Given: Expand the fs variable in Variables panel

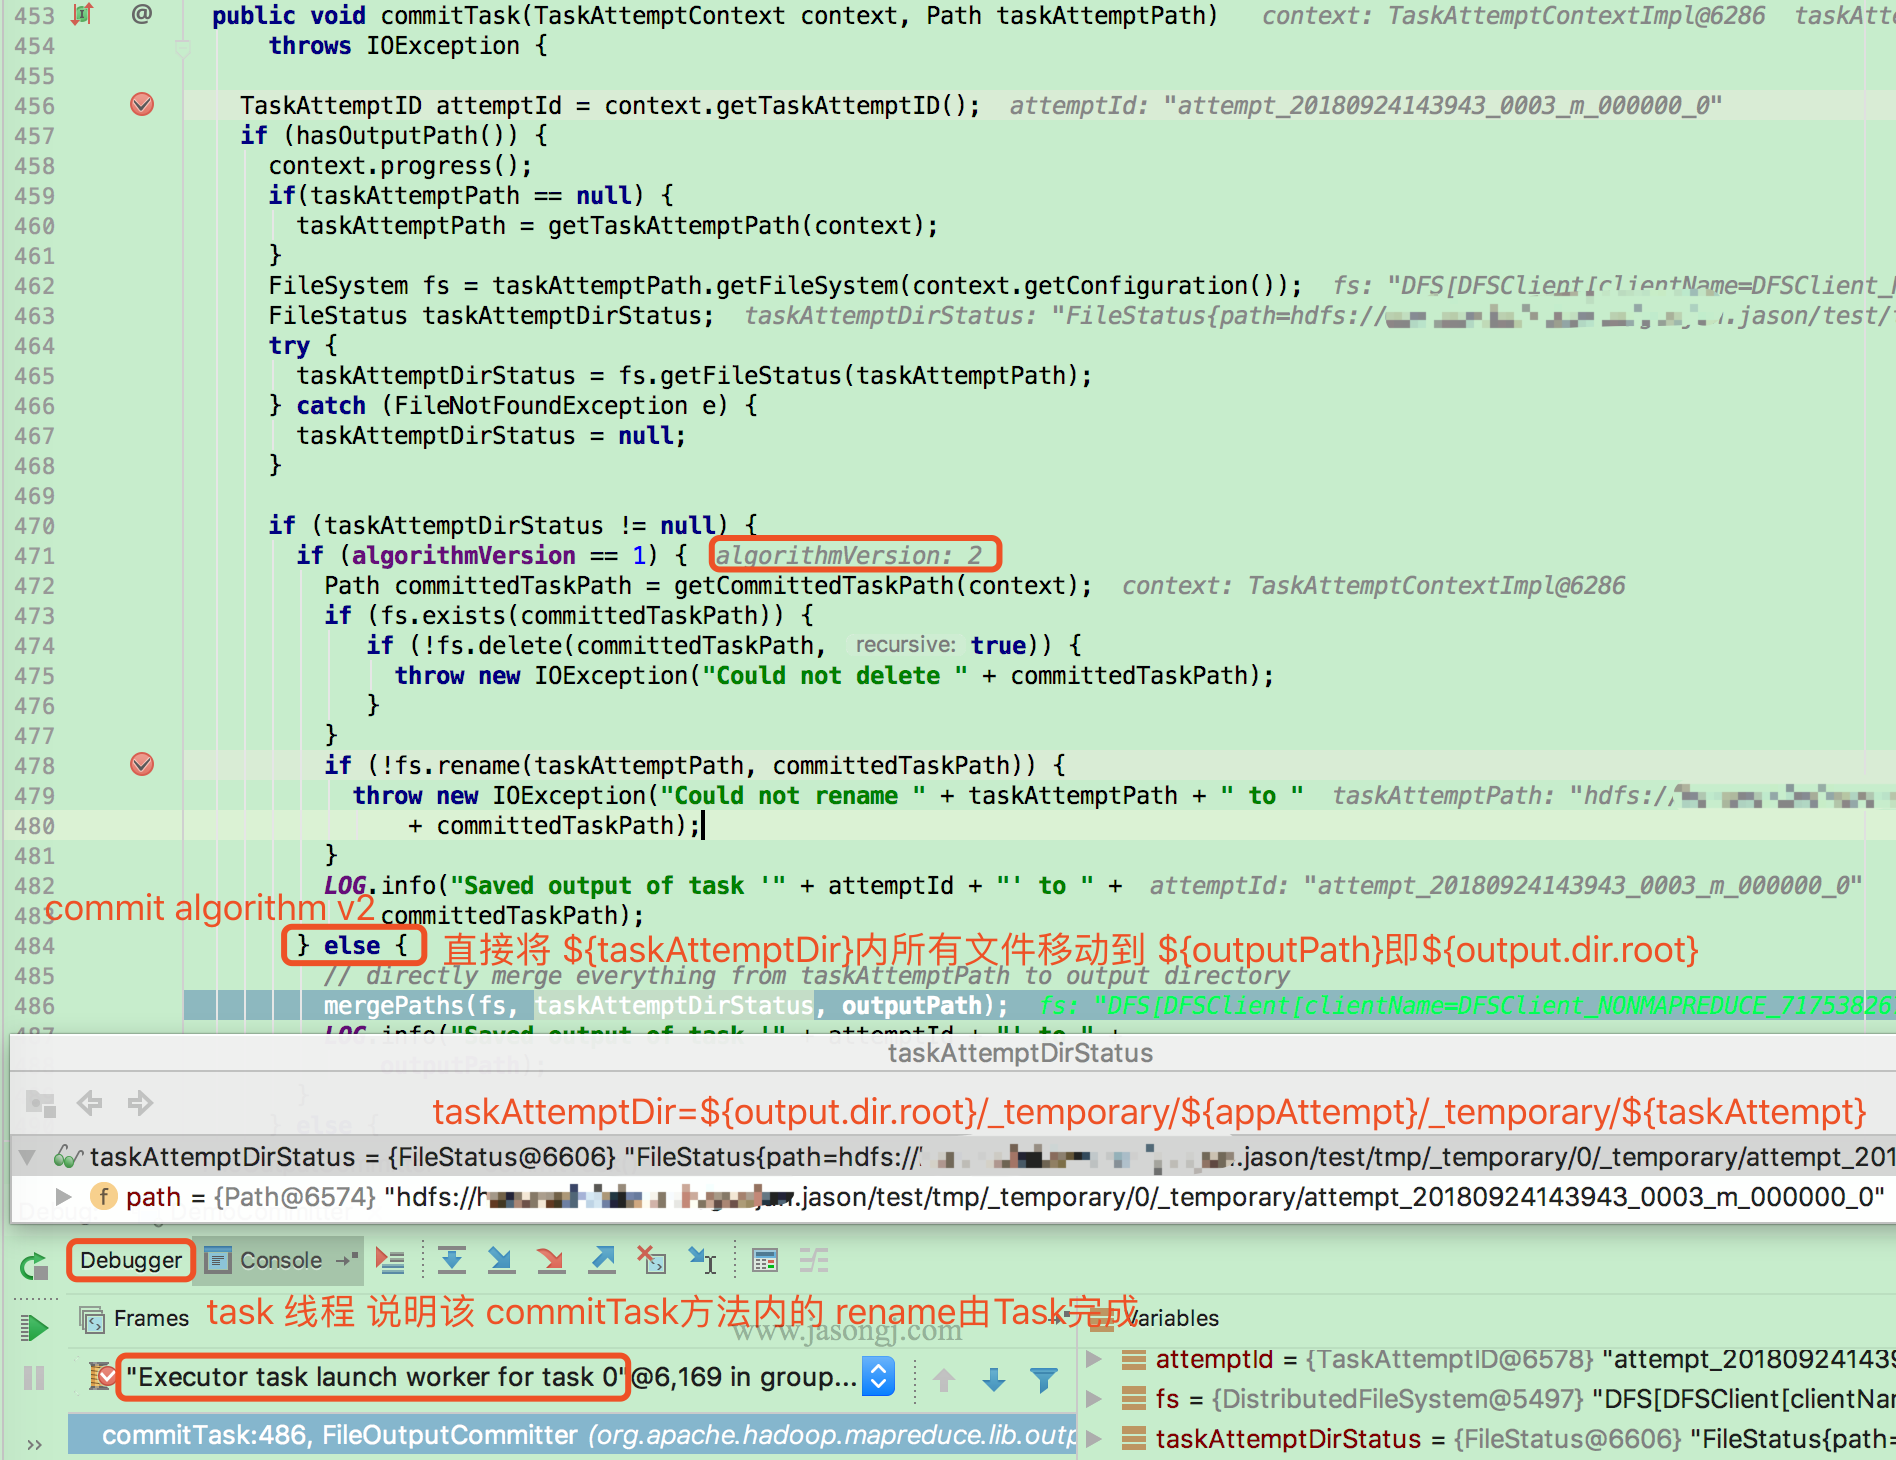Looking at the screenshot, I should pos(1093,1398).
